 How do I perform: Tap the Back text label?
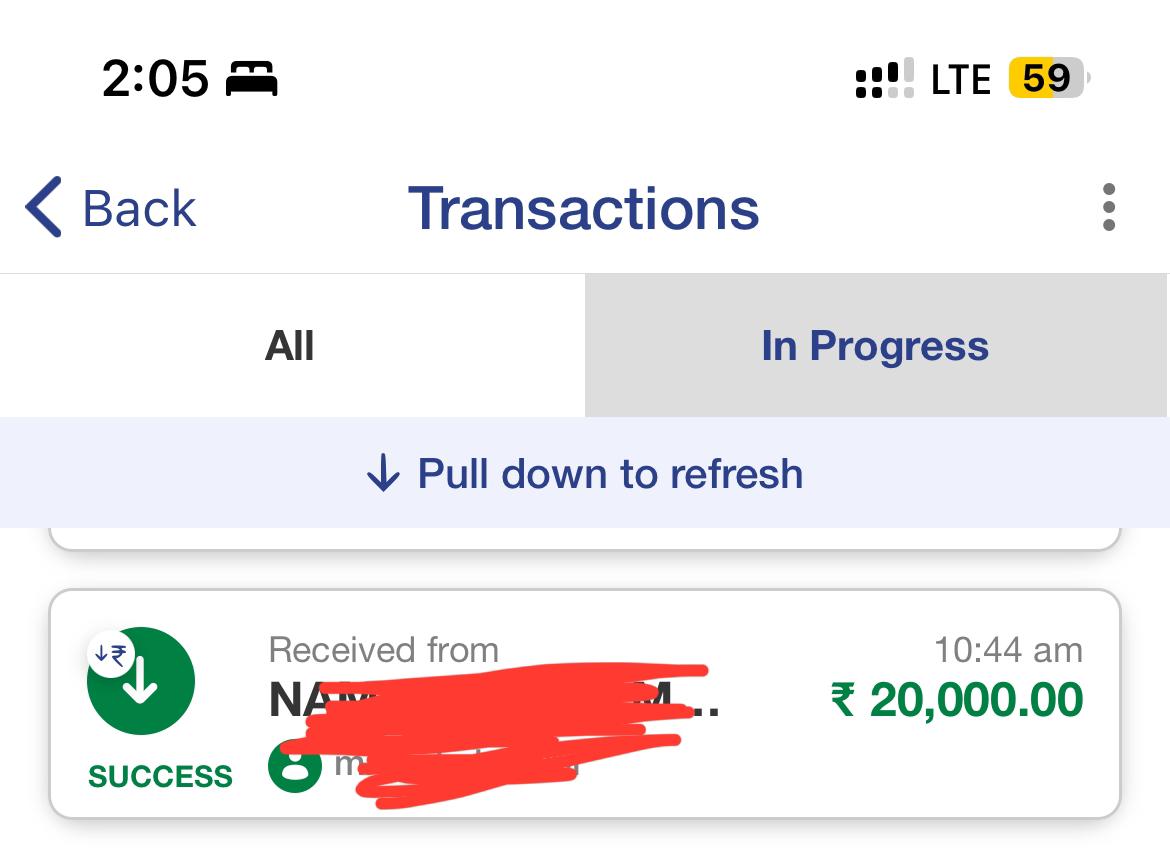point(140,208)
